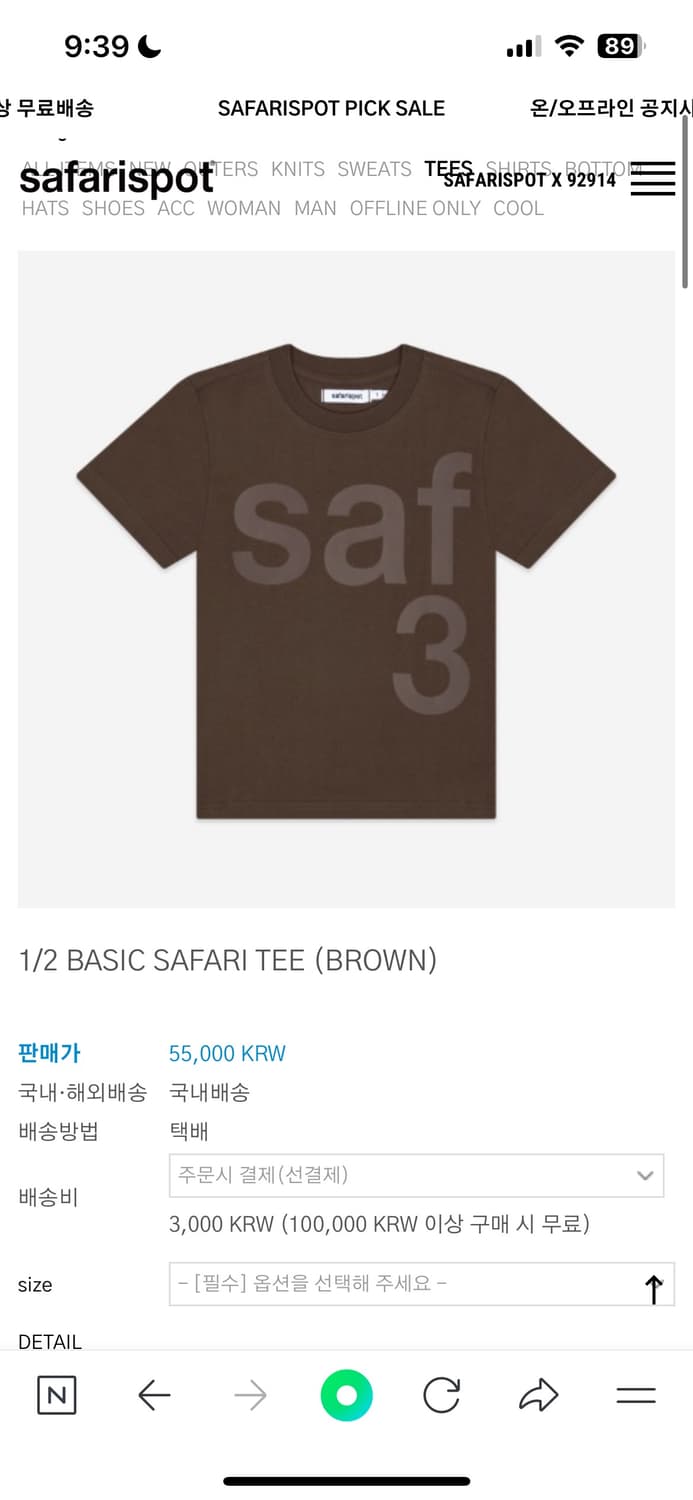Screen dimensions: 693x1500
Task: Tap the SAFARISPOT PICK SALE banner
Action: [x=331, y=108]
